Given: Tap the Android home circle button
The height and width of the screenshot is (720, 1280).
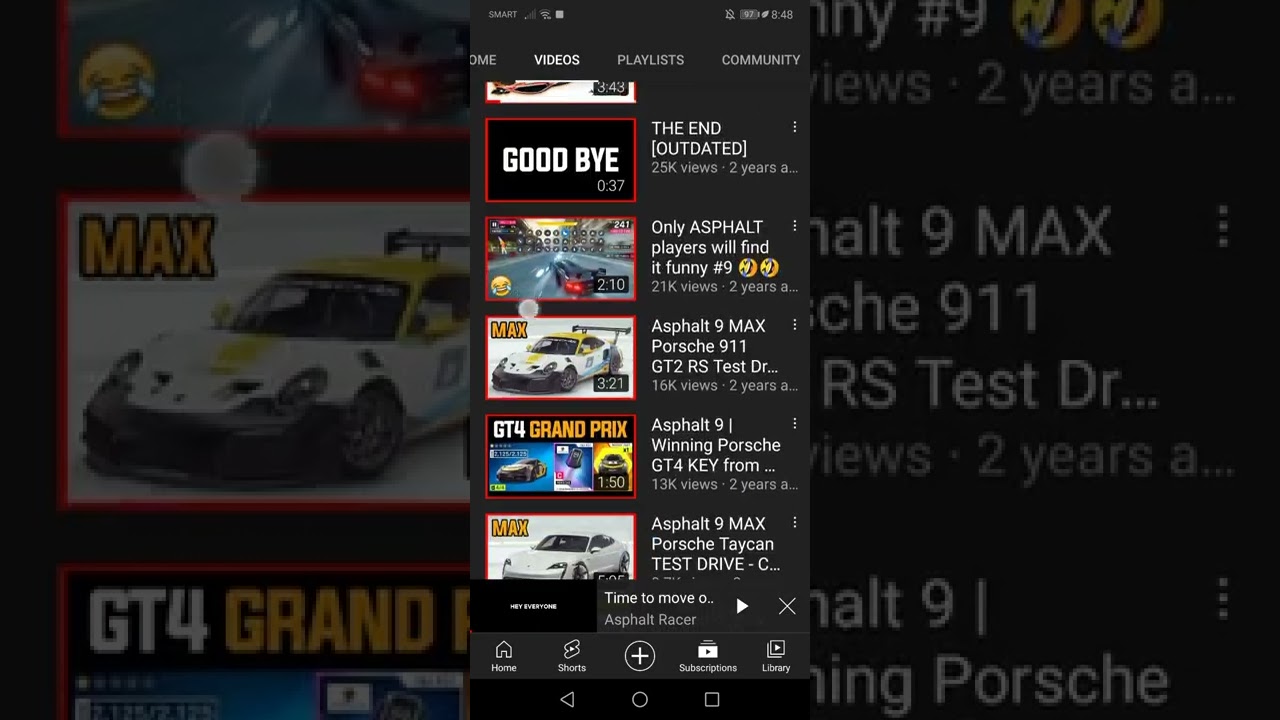Looking at the screenshot, I should click(x=640, y=700).
